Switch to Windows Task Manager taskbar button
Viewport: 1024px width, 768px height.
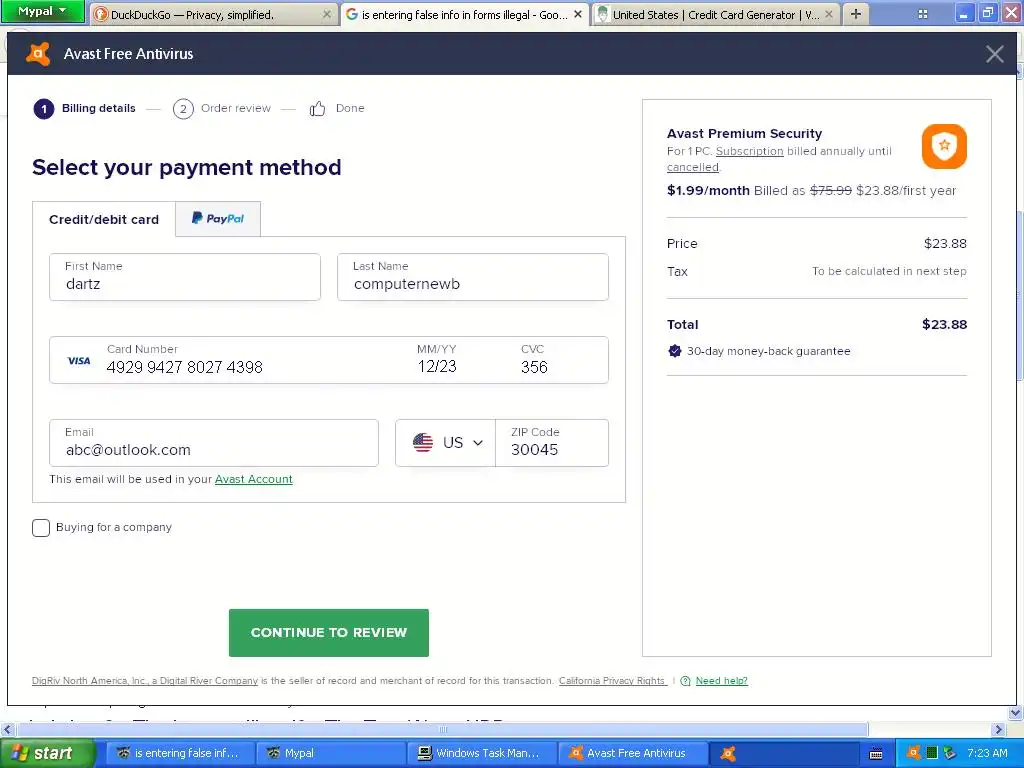(x=481, y=753)
